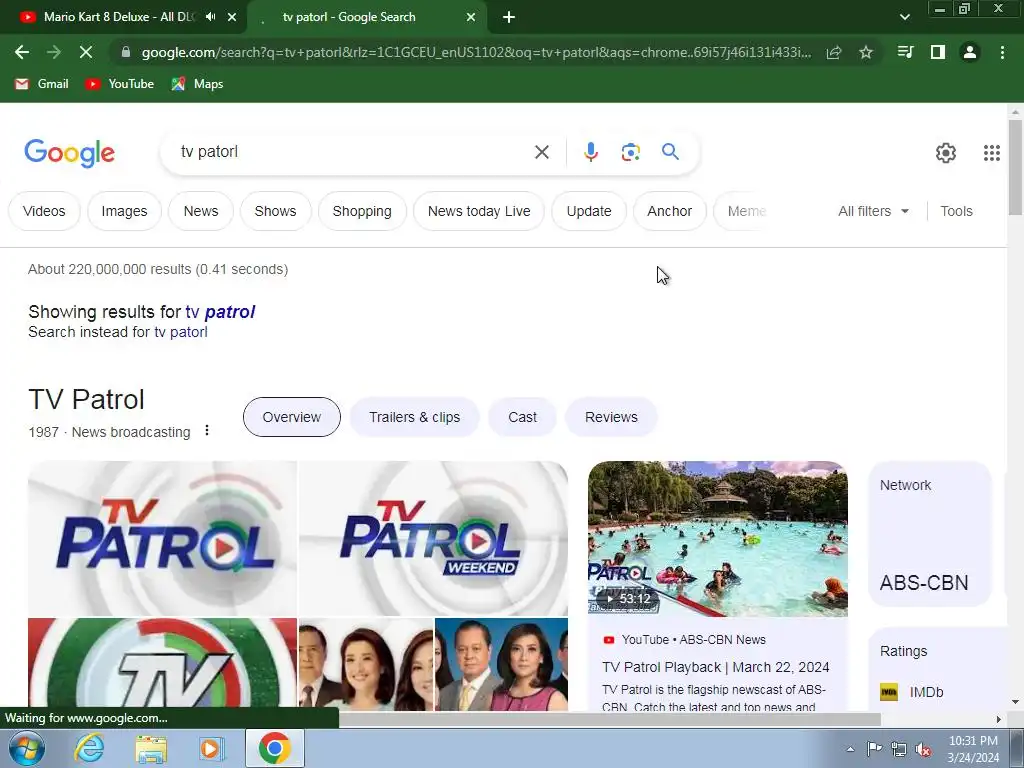Screen dimensions: 1024x768
Task: Open the Chrome profile icon
Action: pos(970,52)
